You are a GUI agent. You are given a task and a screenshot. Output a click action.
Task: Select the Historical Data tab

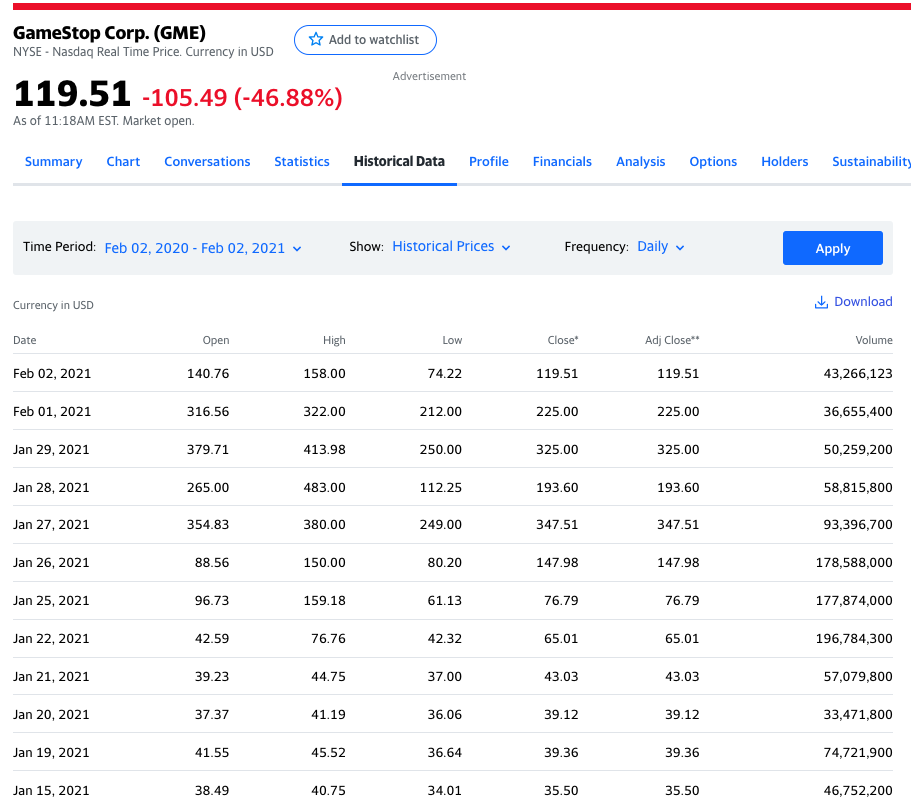399,162
